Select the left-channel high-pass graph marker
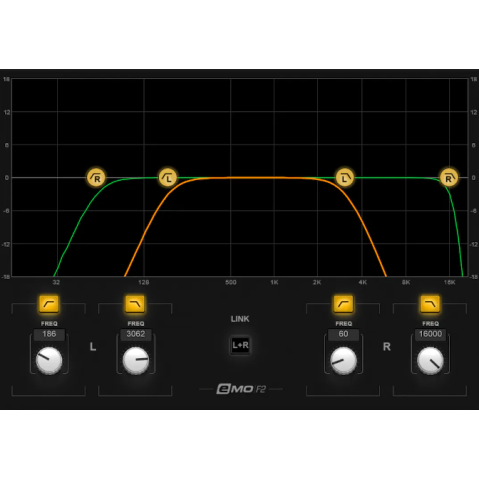 (x=168, y=177)
